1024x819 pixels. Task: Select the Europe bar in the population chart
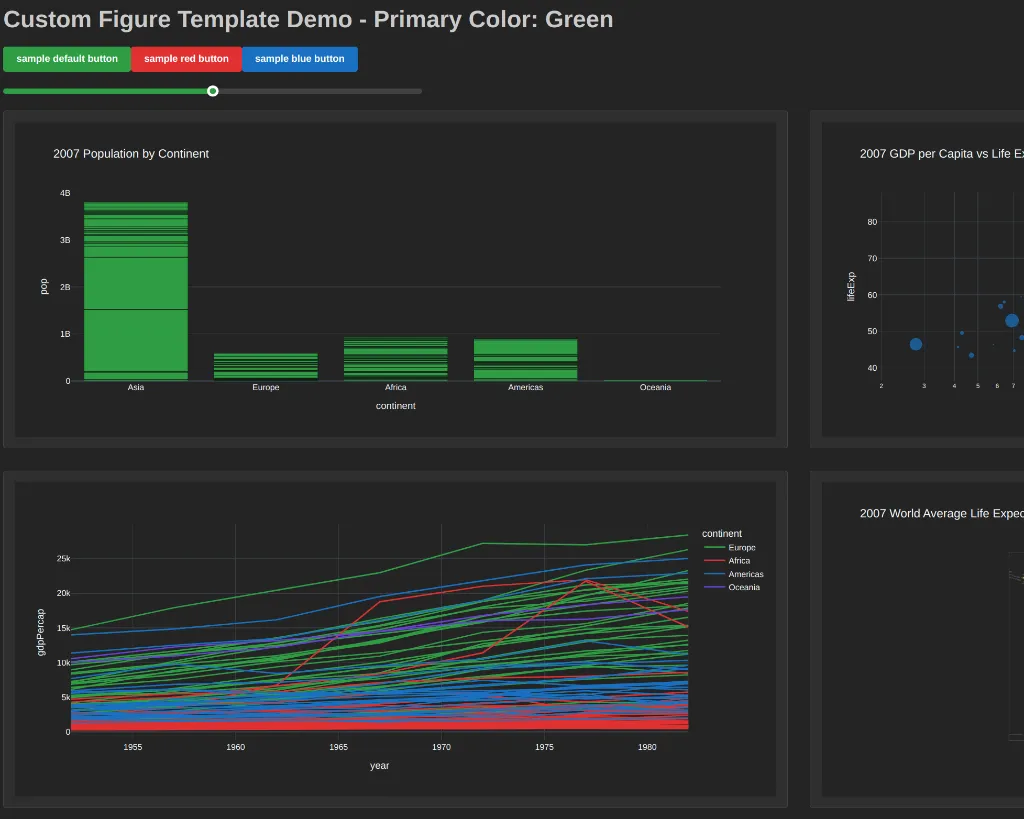266,367
